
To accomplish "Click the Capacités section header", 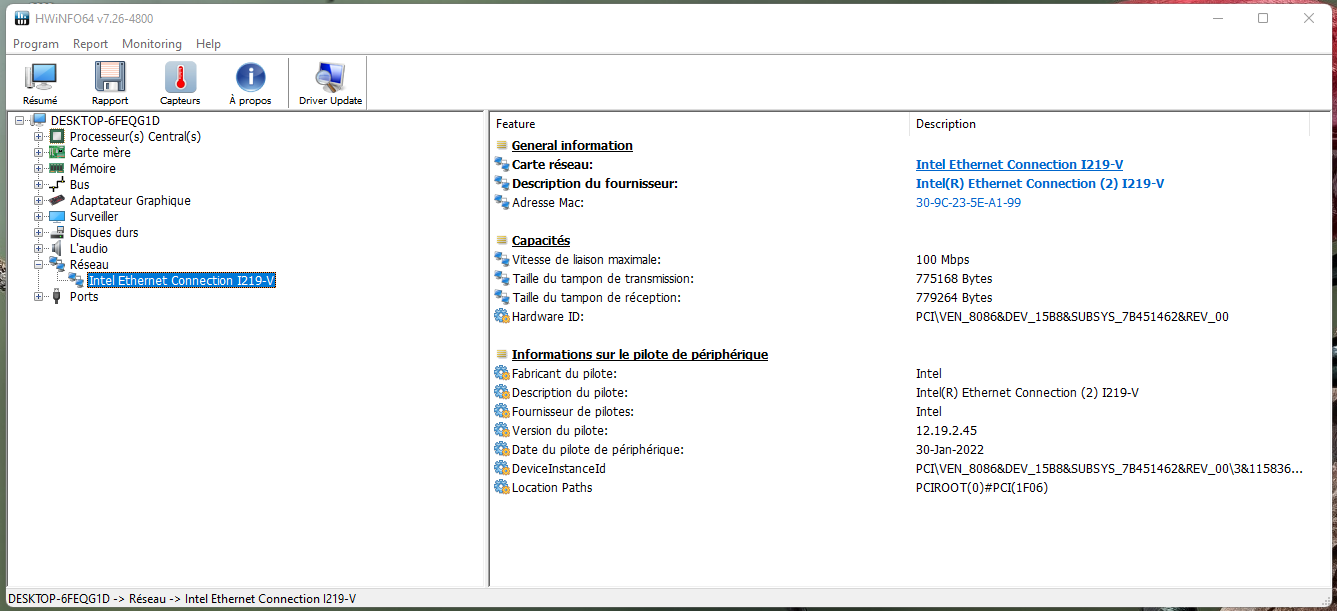I will coord(541,240).
